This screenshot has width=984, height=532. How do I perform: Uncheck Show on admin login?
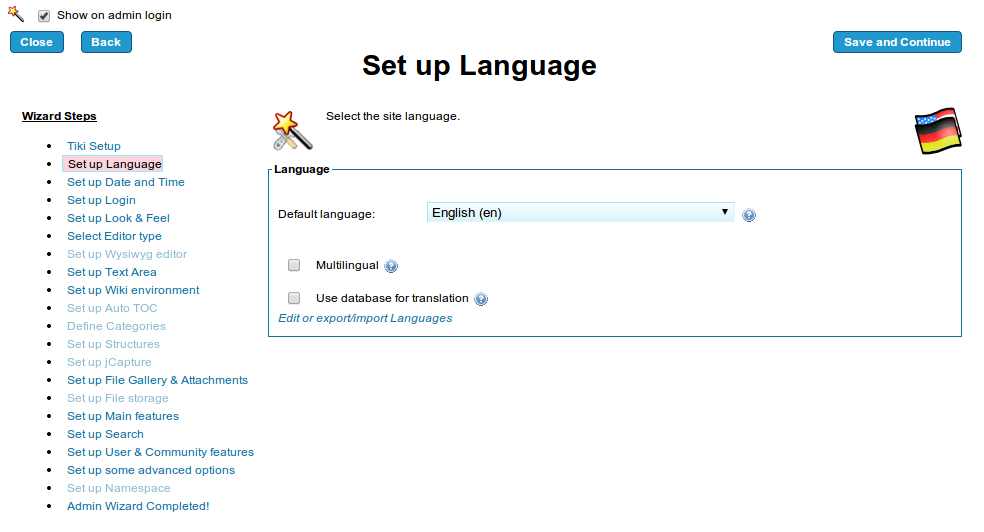click(x=44, y=16)
